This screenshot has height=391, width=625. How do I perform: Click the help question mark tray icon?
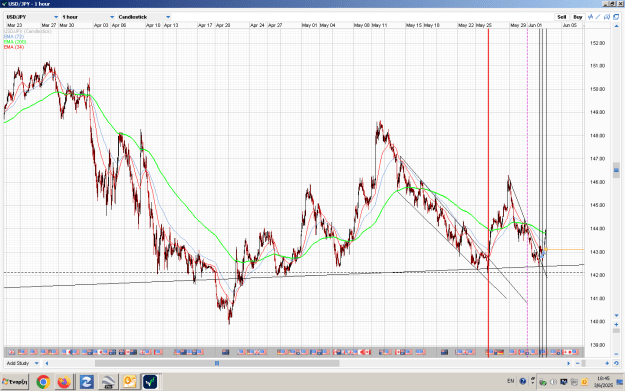523,381
